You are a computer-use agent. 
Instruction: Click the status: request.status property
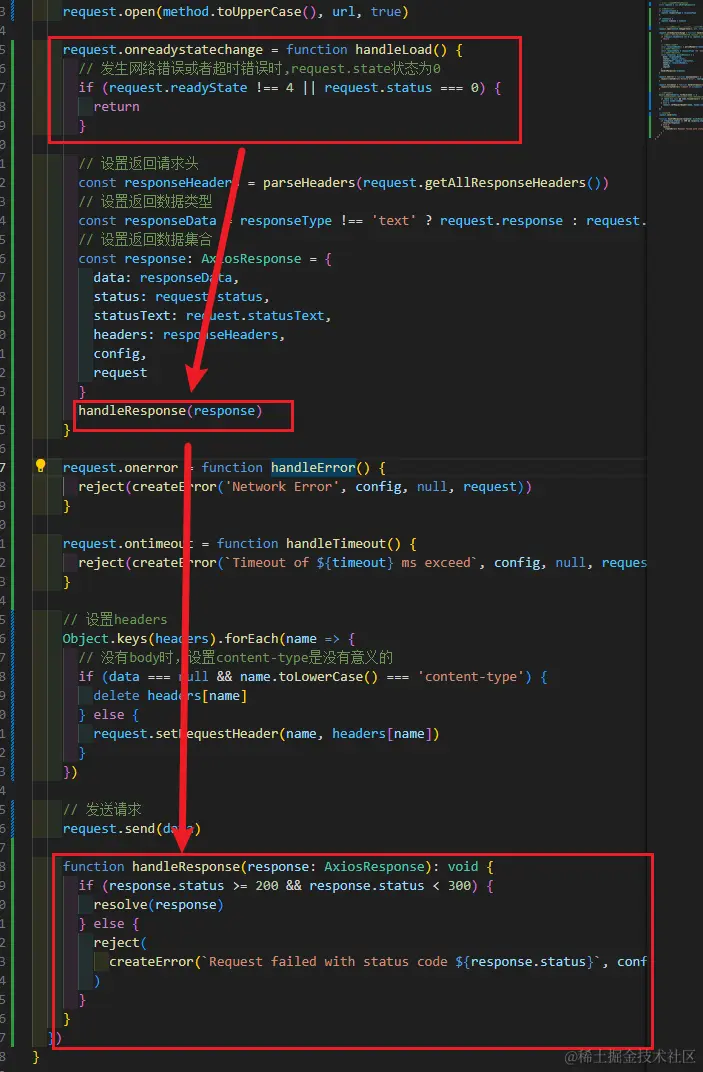pos(181,297)
